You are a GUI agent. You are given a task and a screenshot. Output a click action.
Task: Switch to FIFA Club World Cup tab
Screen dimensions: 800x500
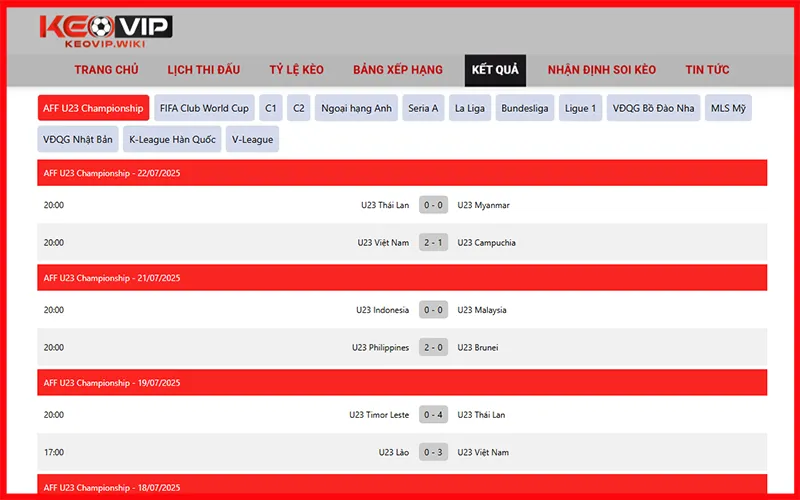click(x=204, y=108)
